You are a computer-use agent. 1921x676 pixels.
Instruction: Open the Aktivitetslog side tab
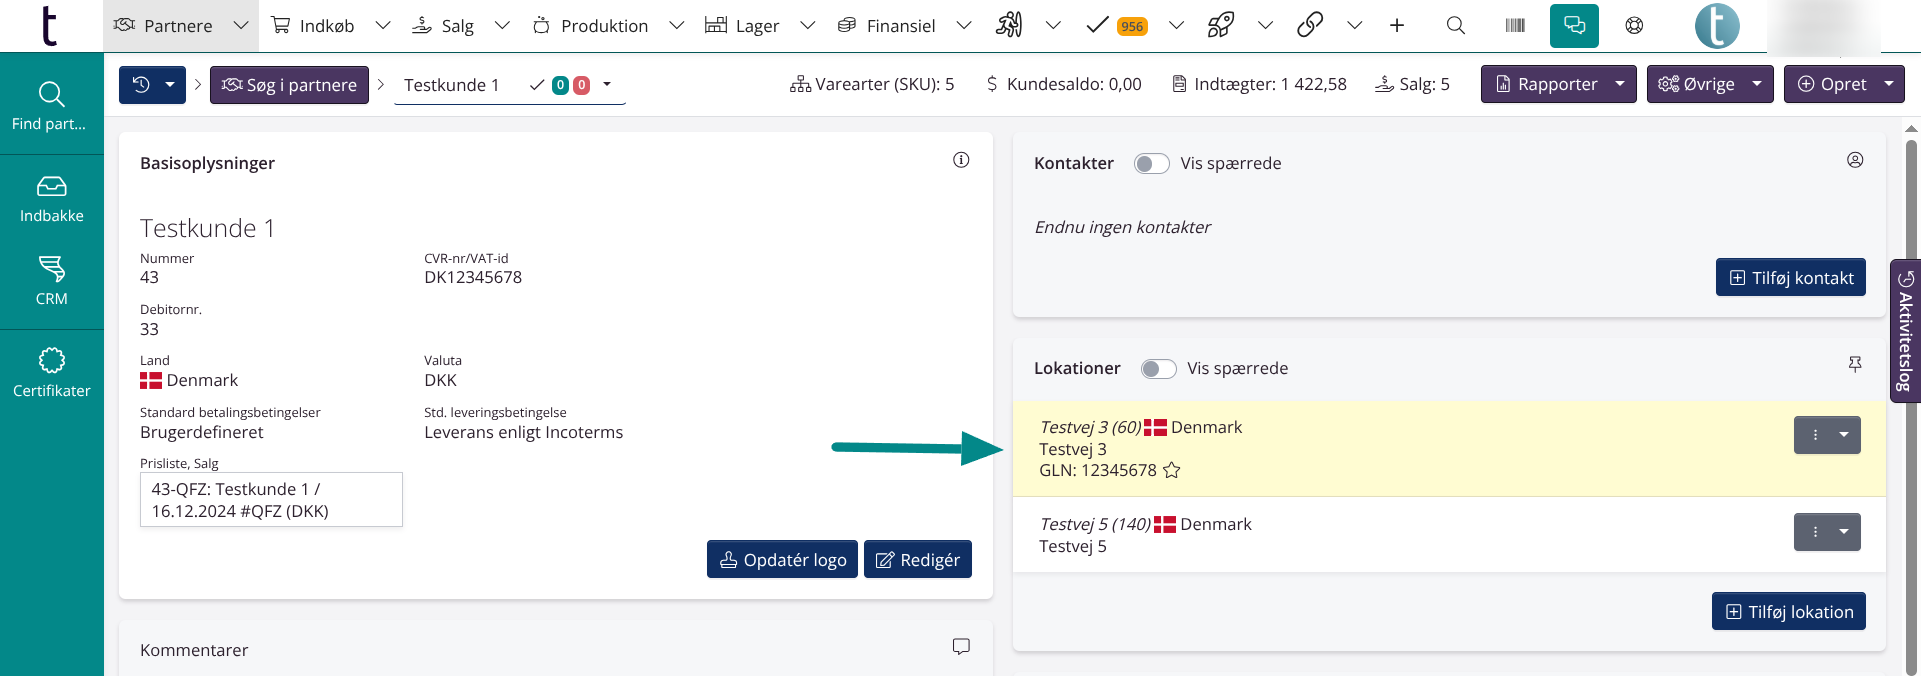coord(1905,331)
